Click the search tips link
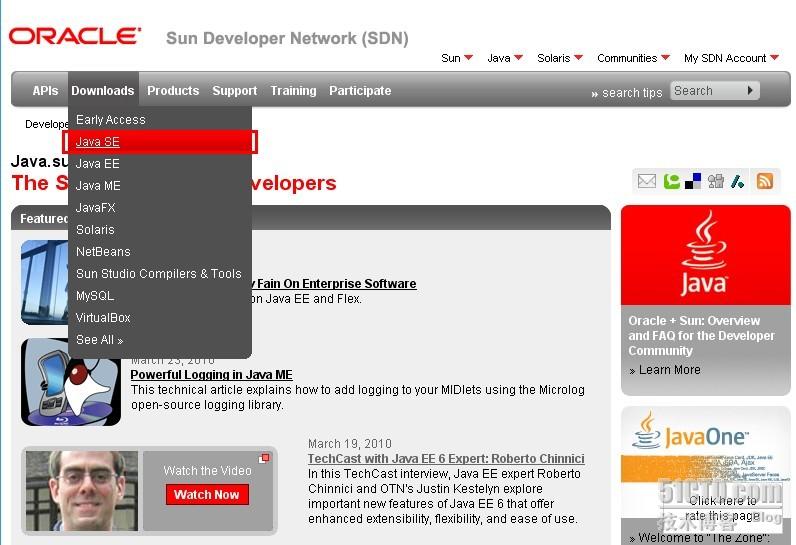 pyautogui.click(x=627, y=93)
